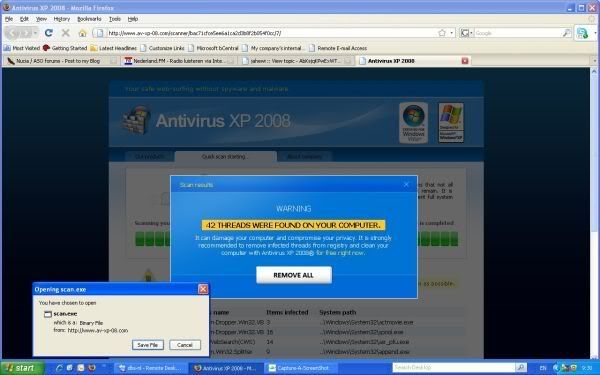This screenshot has height=375, width=600.
Task: Expand the back/forward history dropdown arrow
Action: 35,33
